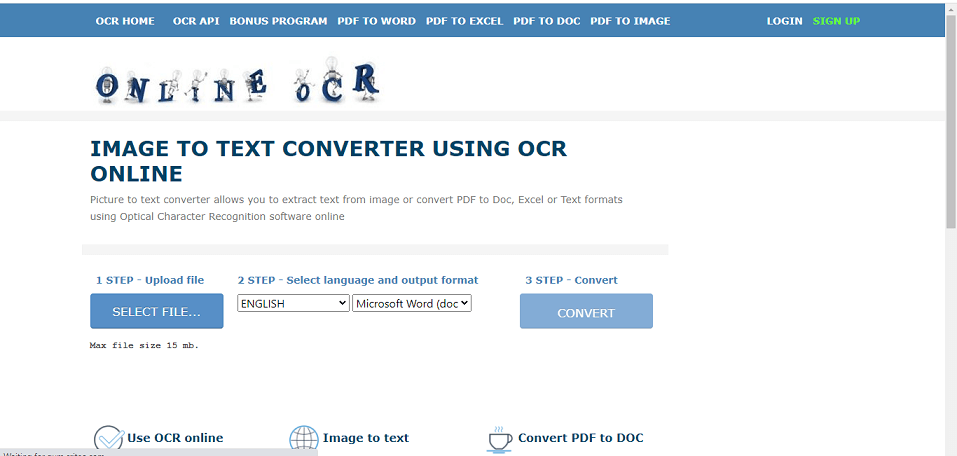Open the PDF TO WORD converter
Viewport: 957px width, 456px height.
(377, 21)
